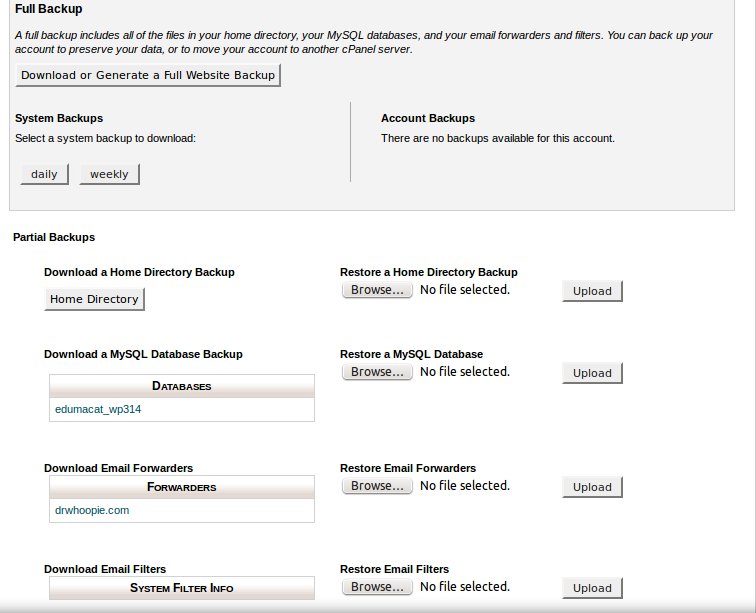Upload the Email Filters backup file
756x613 pixels.
point(592,588)
